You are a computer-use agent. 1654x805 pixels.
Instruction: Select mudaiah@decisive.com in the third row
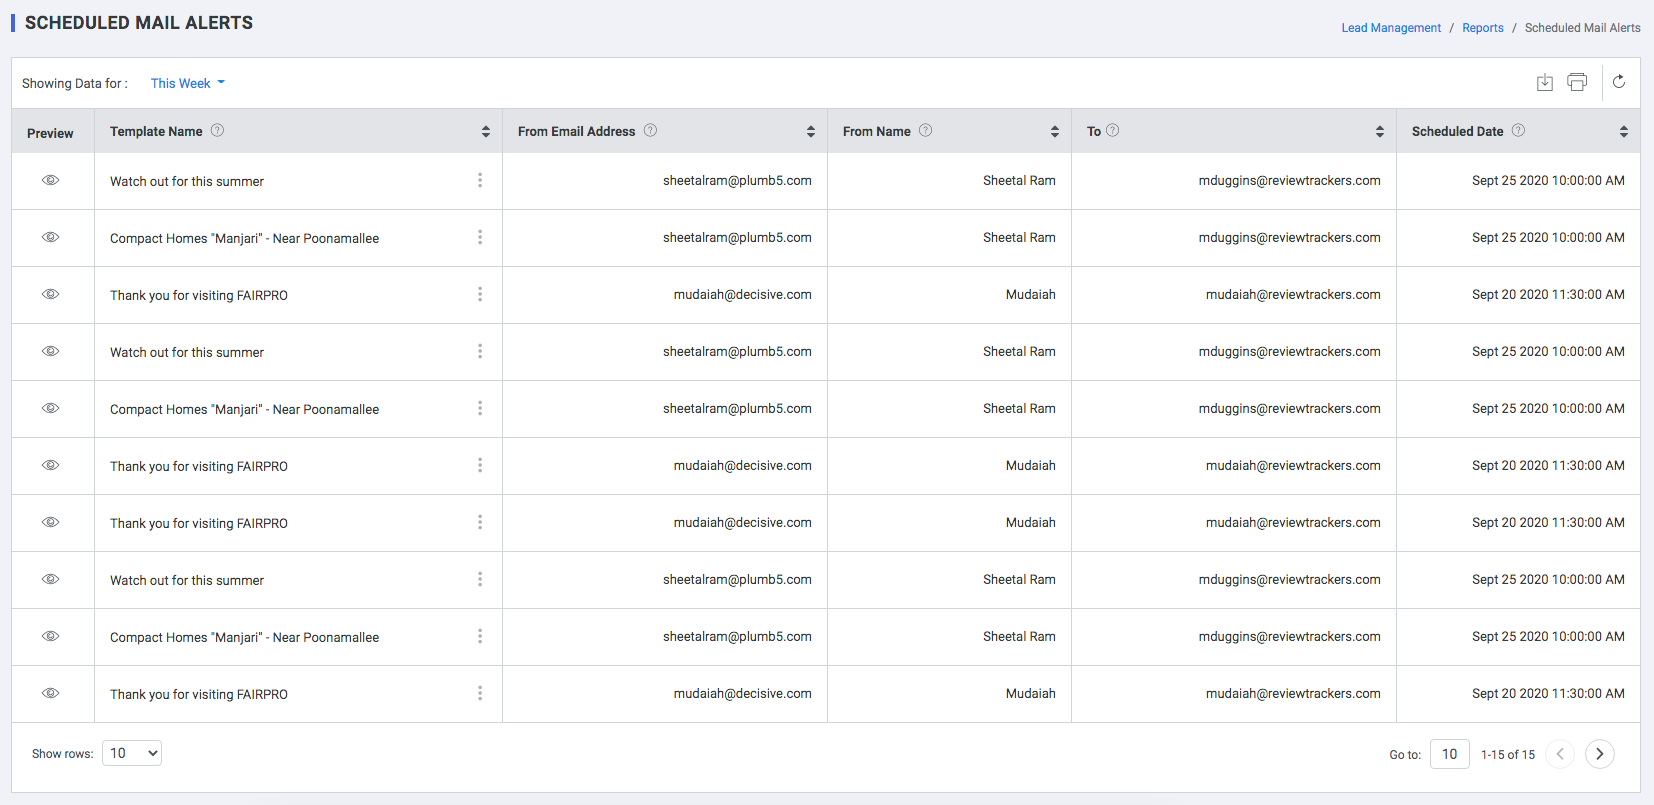pos(742,295)
